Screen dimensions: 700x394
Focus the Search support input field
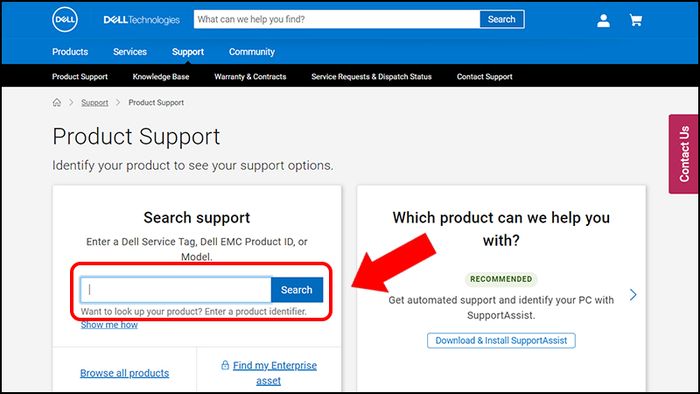176,290
